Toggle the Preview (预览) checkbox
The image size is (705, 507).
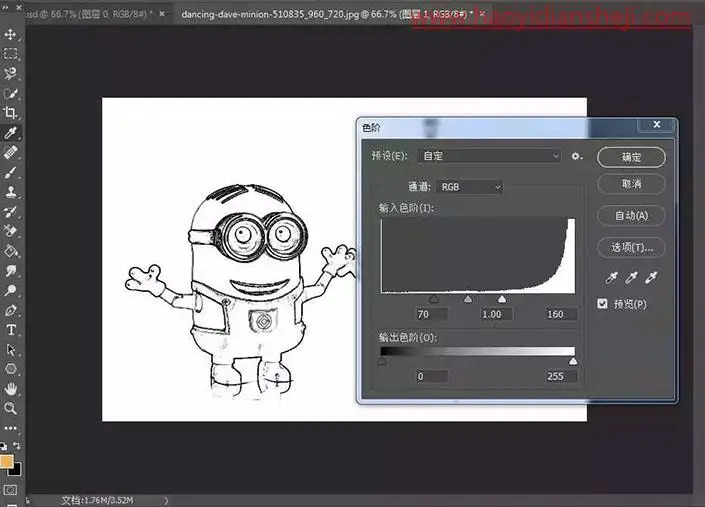tap(602, 304)
